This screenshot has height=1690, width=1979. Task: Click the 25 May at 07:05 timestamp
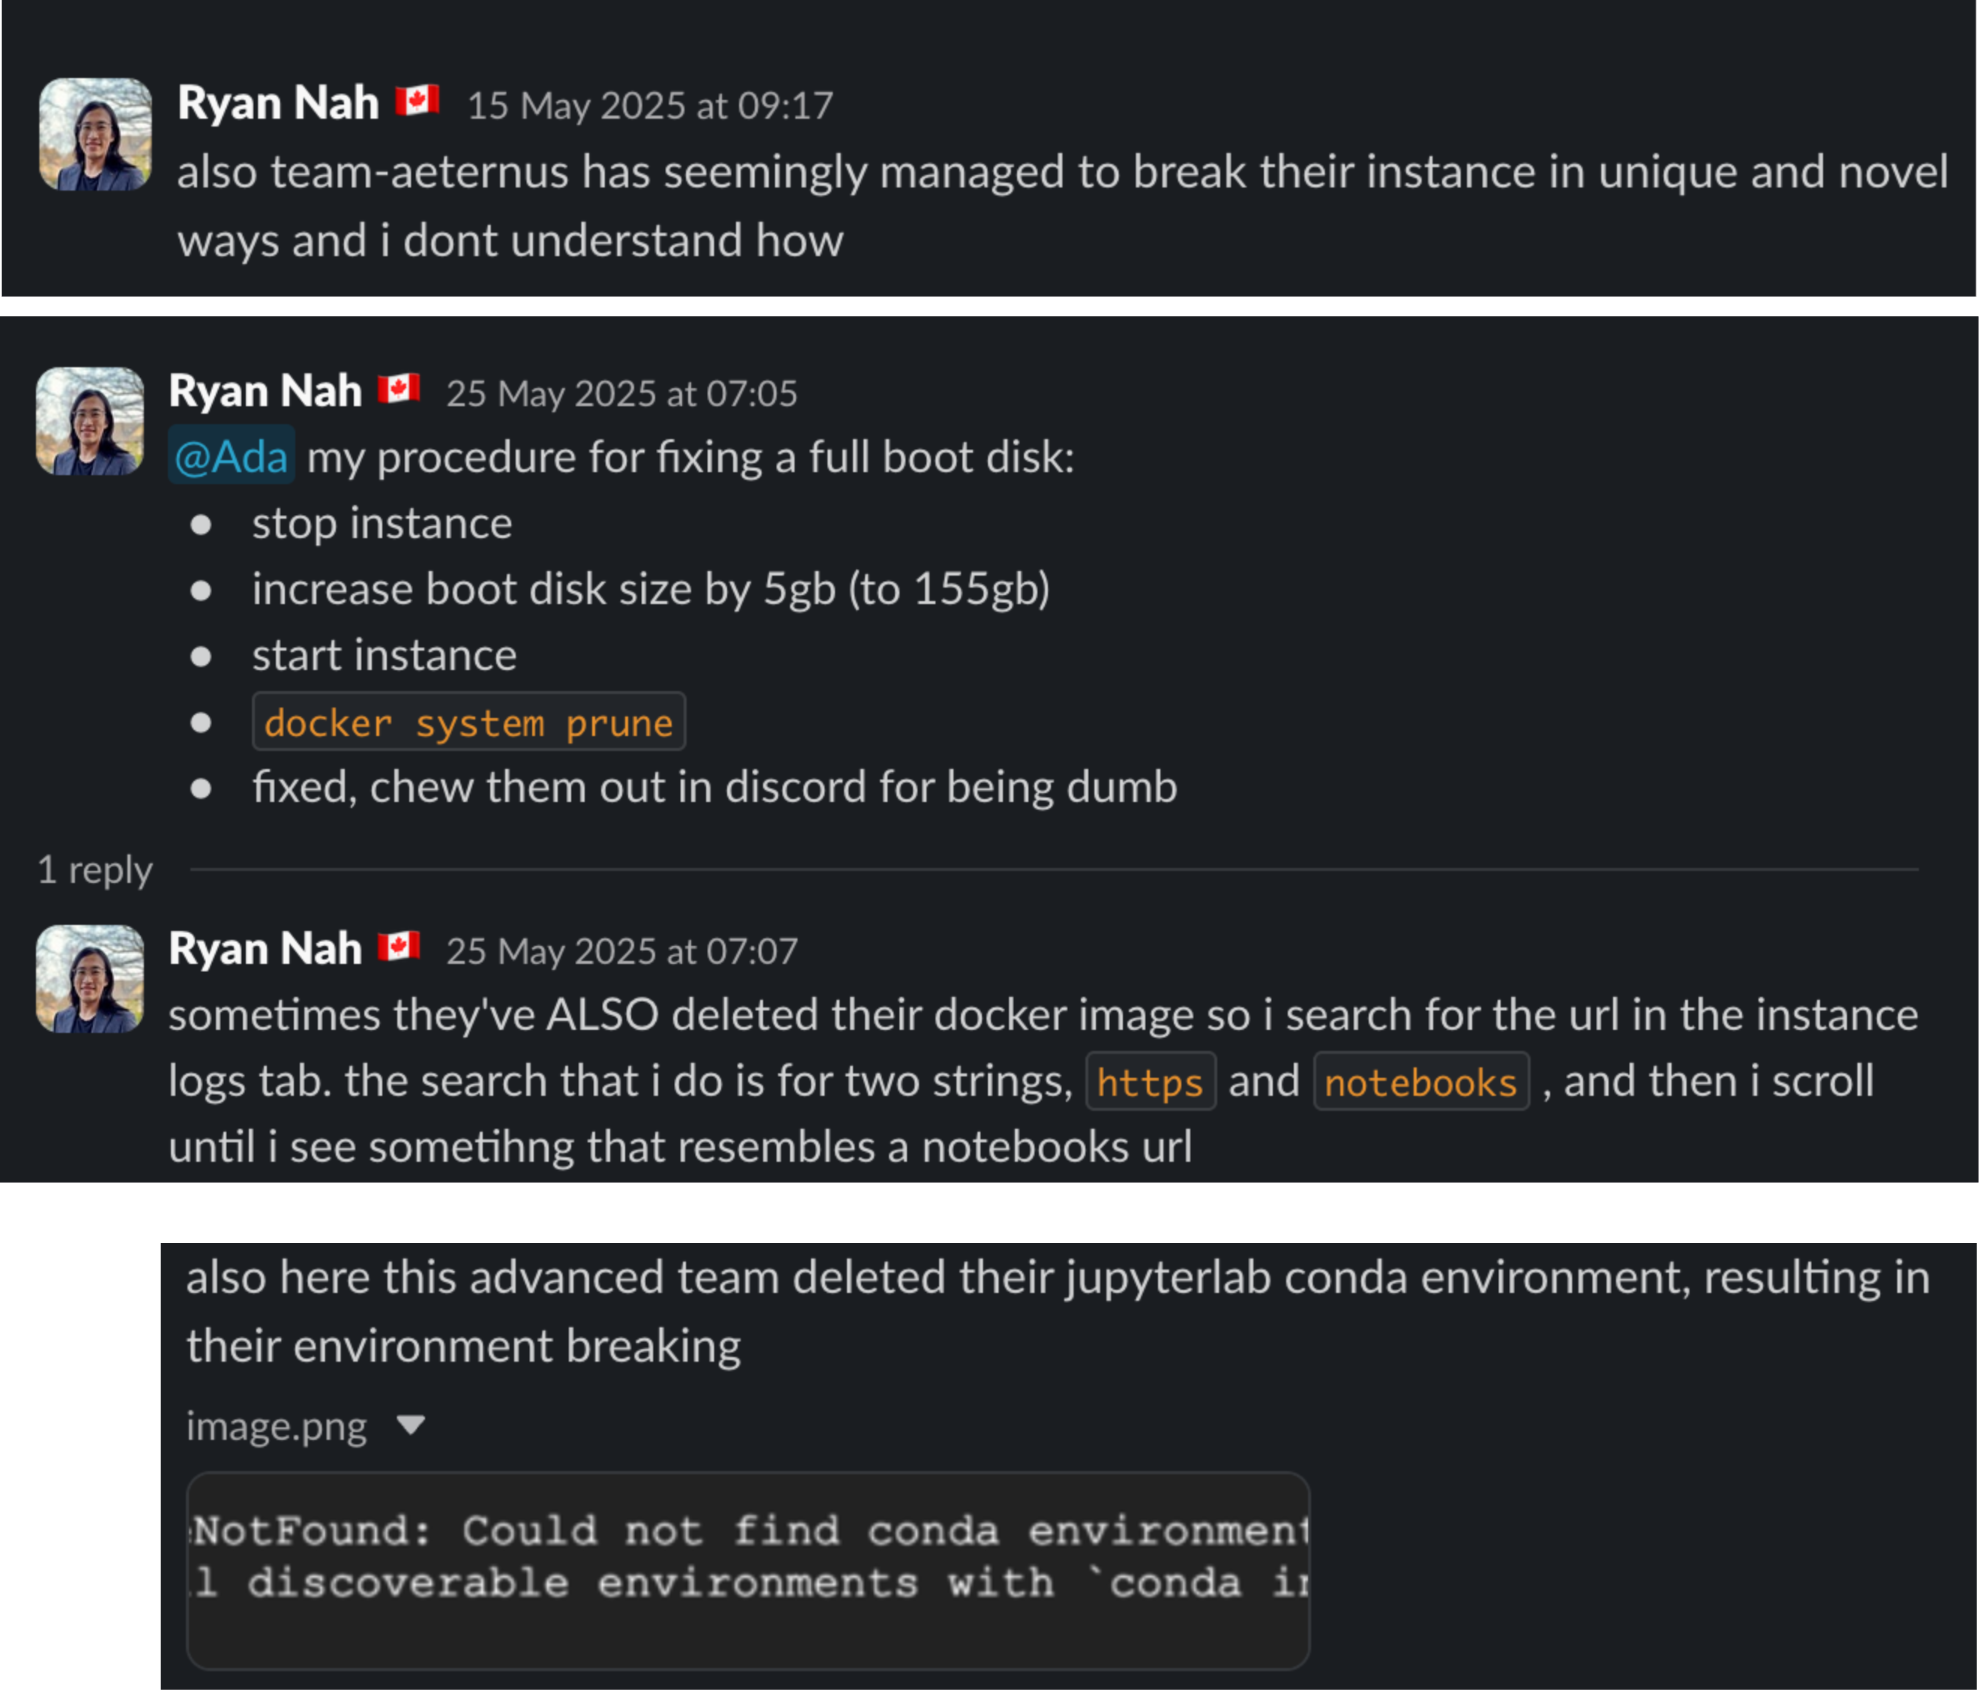coord(620,394)
